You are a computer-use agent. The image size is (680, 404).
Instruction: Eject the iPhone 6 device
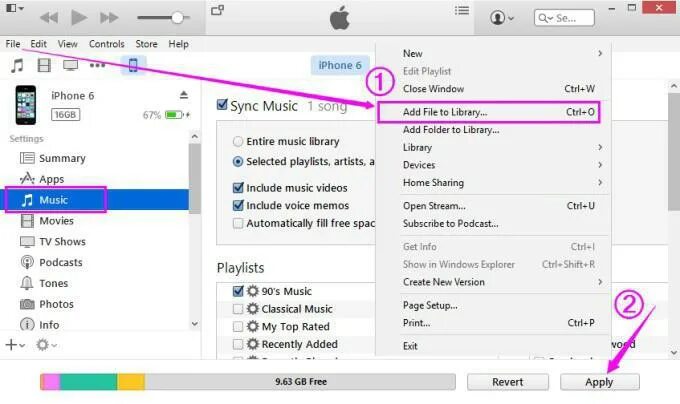[184, 95]
